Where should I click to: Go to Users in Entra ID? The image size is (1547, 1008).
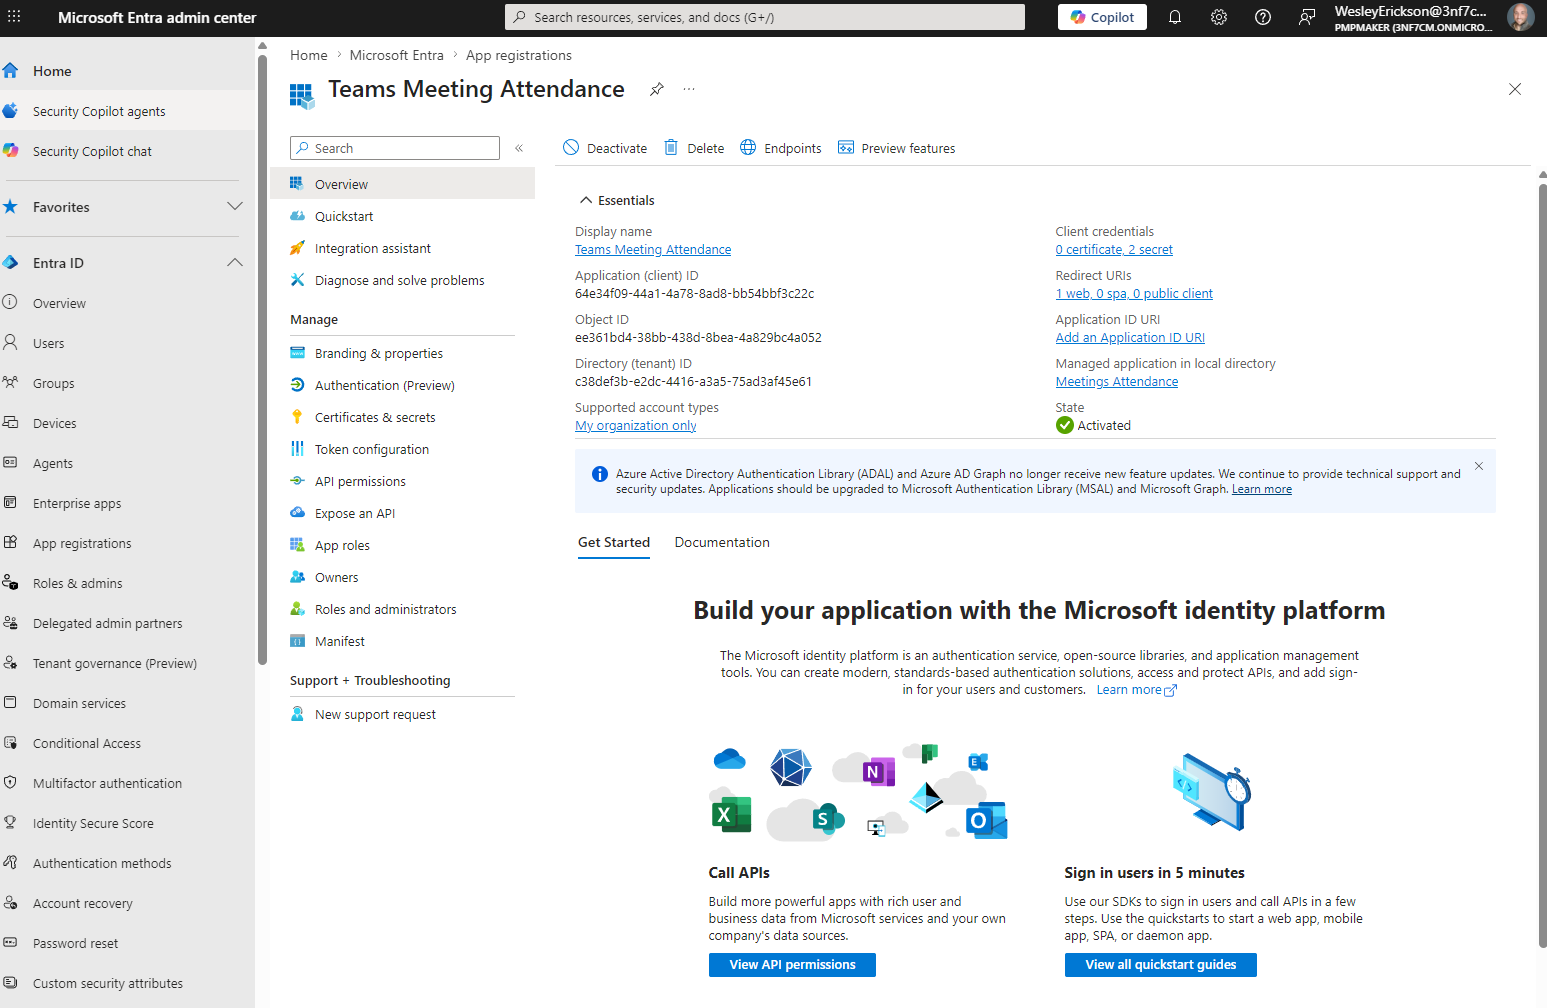(x=127, y=343)
